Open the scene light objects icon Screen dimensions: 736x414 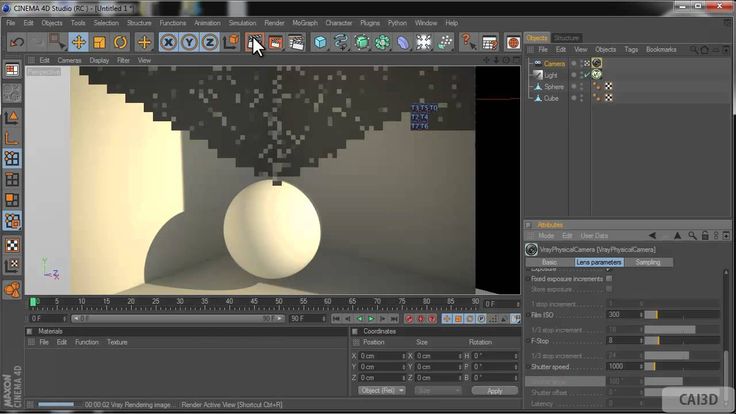pos(423,42)
